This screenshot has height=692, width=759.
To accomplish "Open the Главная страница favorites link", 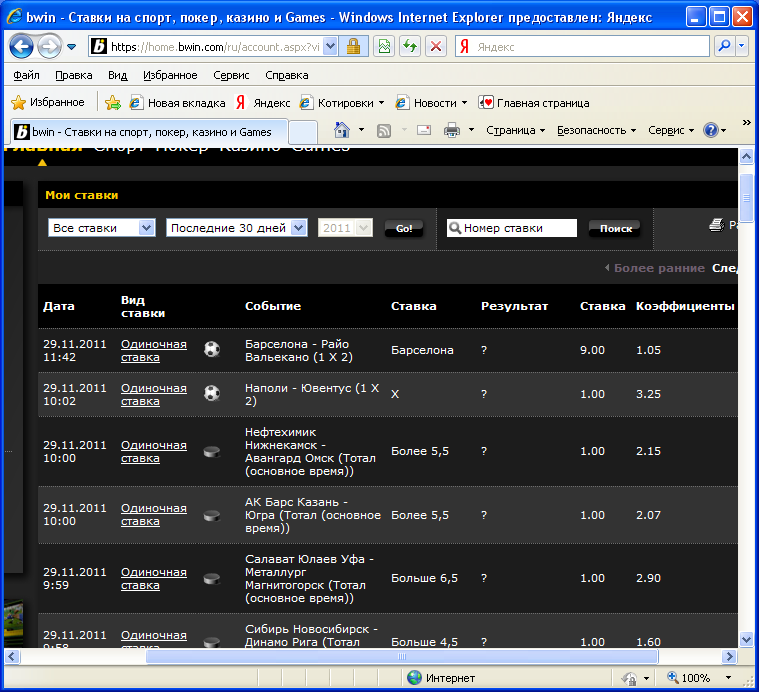I will [534, 103].
